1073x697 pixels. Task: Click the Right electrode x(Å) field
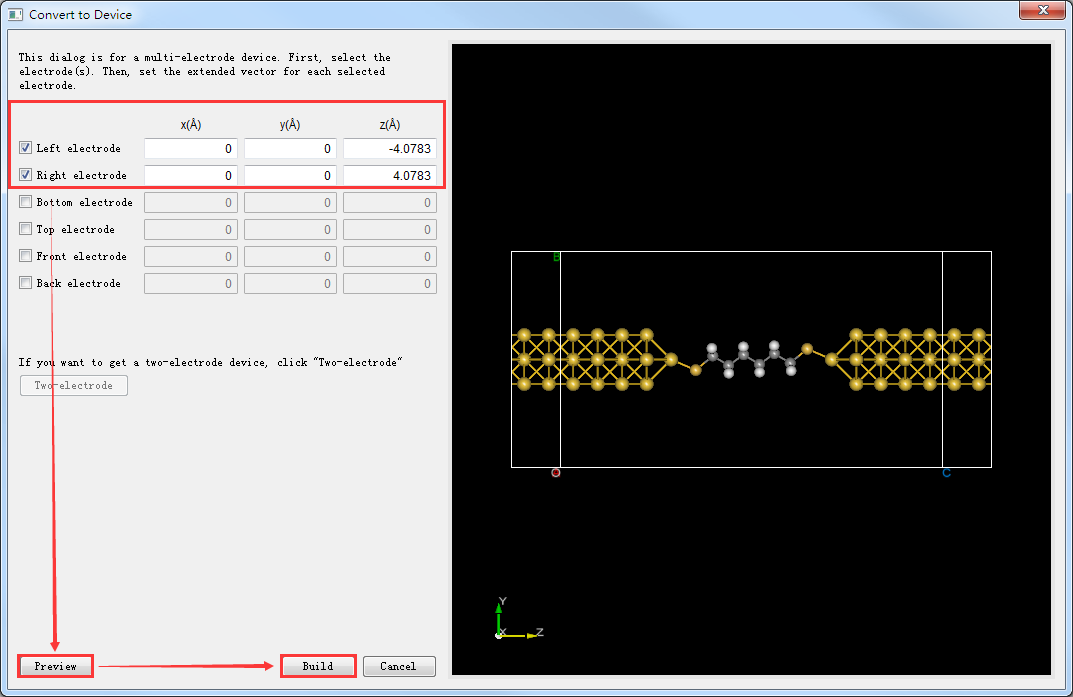coord(191,176)
